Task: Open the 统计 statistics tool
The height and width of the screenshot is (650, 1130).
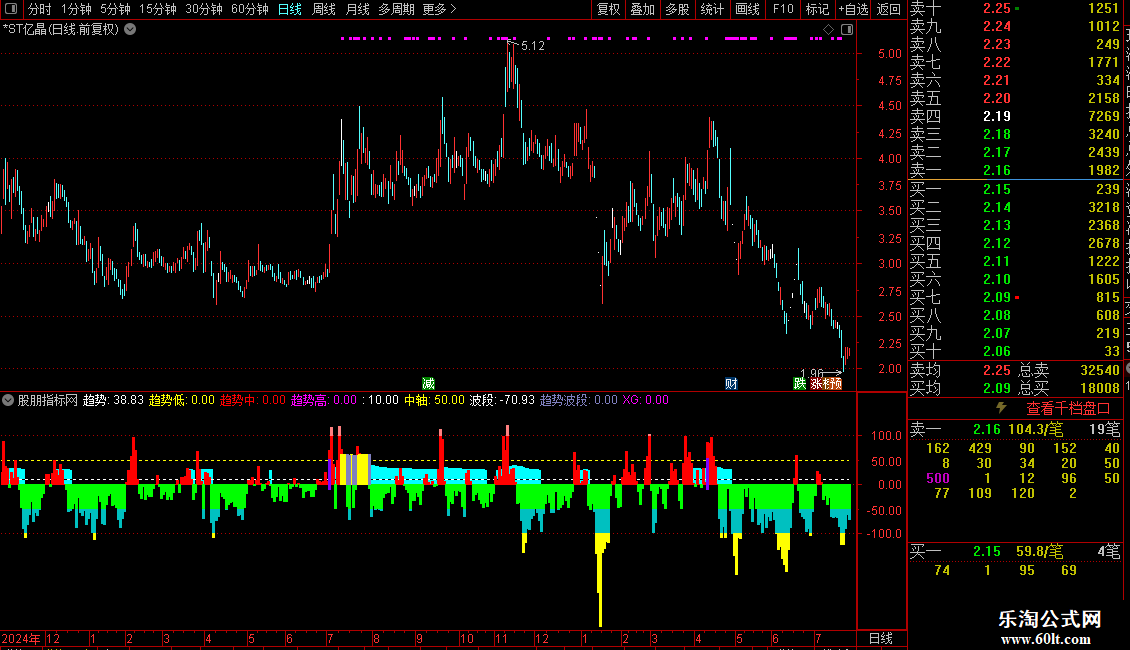Action: [x=712, y=9]
